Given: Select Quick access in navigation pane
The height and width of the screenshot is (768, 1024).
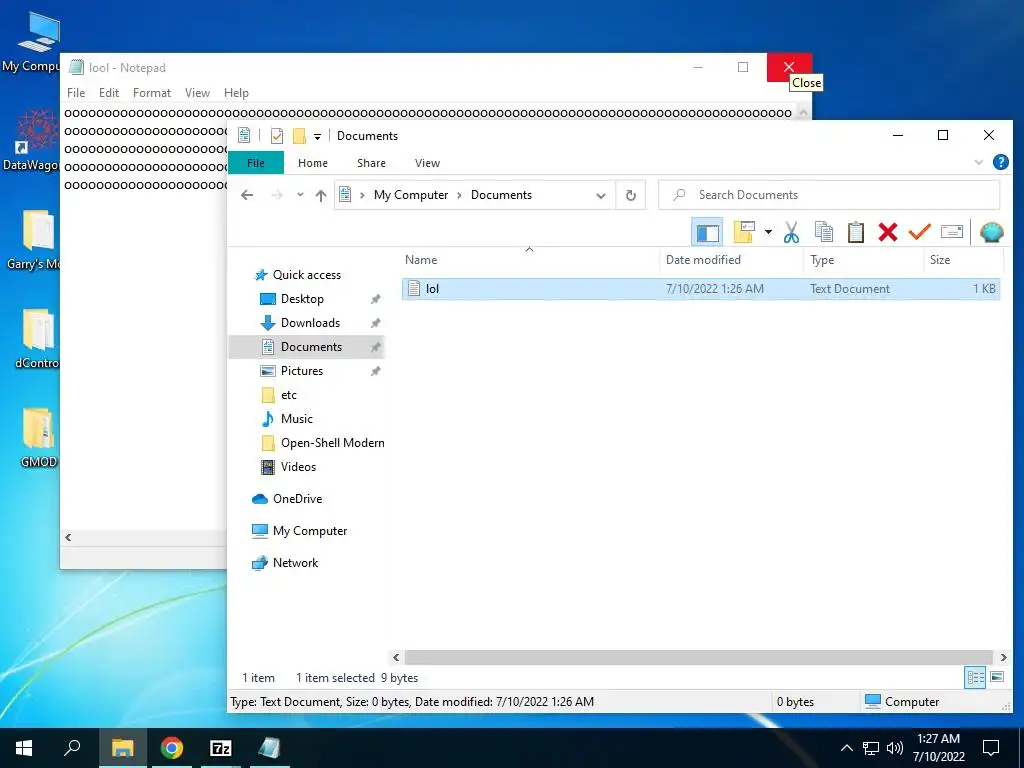Looking at the screenshot, I should click(306, 275).
